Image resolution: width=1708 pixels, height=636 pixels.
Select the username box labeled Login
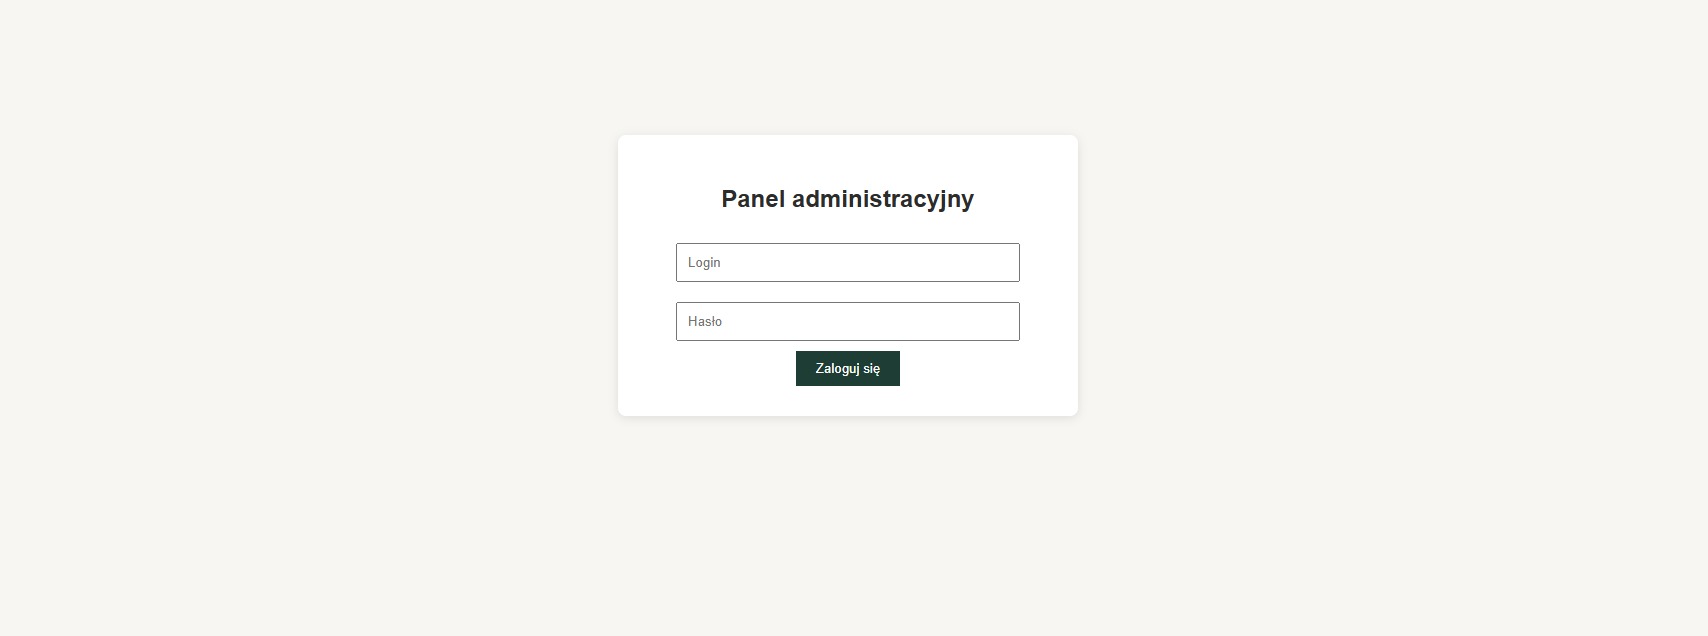pyautogui.click(x=847, y=262)
